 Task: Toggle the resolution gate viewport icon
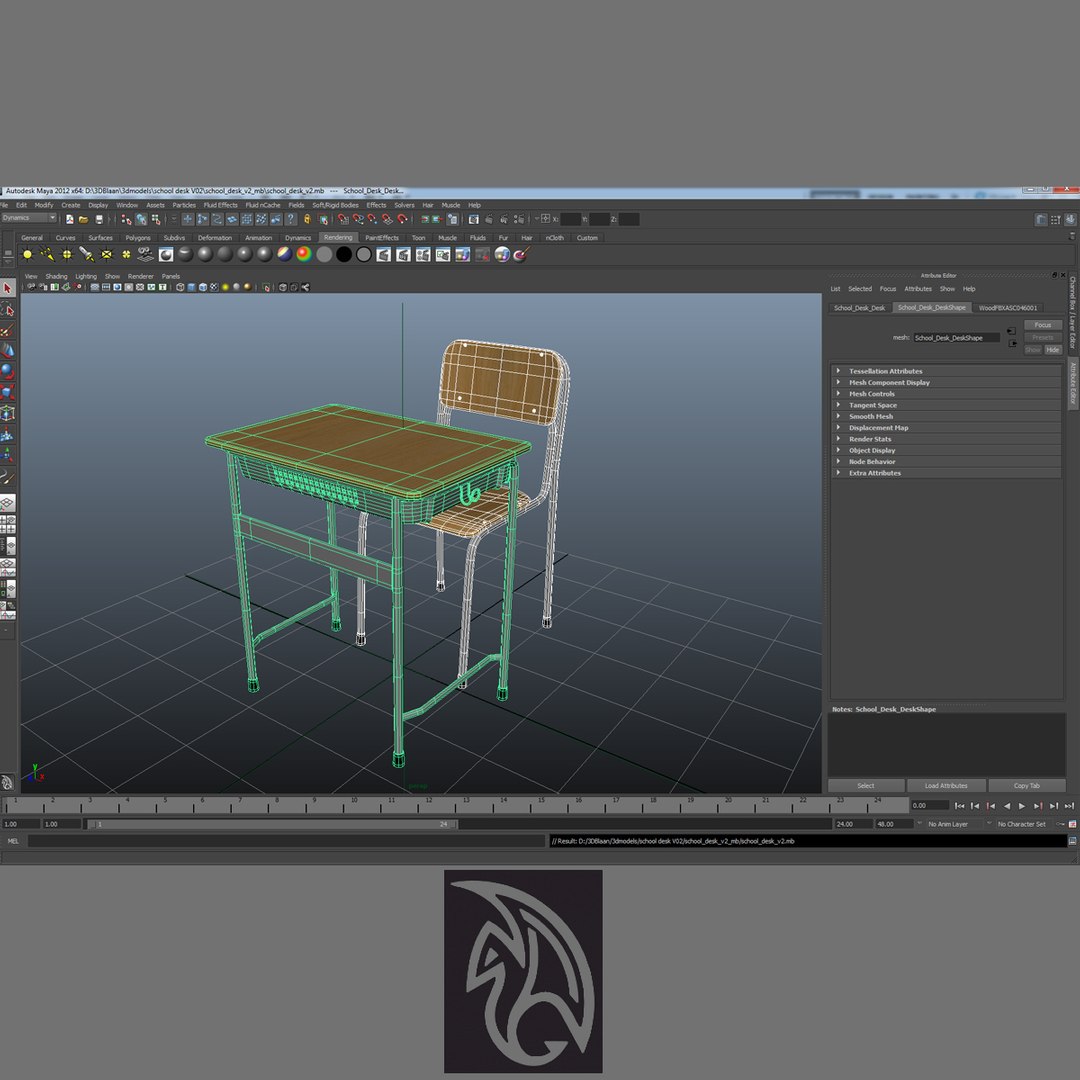pos(117,287)
